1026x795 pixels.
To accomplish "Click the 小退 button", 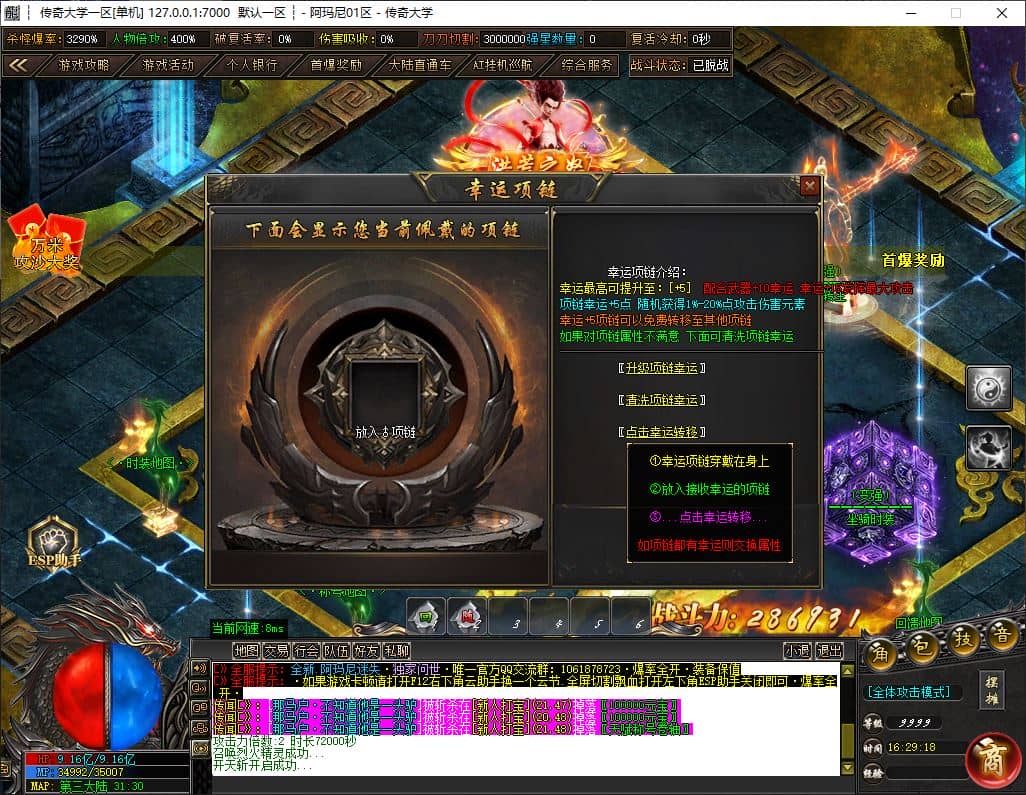I will (798, 650).
